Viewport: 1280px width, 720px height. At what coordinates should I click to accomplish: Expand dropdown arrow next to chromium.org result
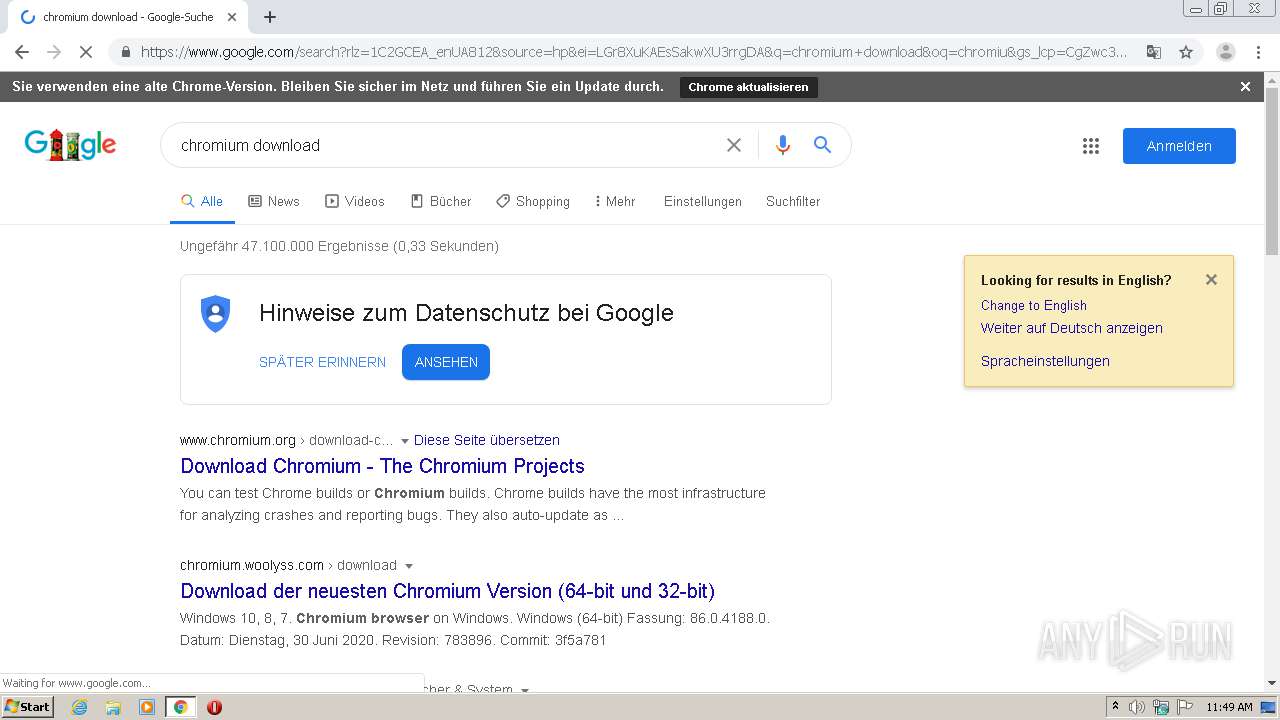tap(404, 441)
